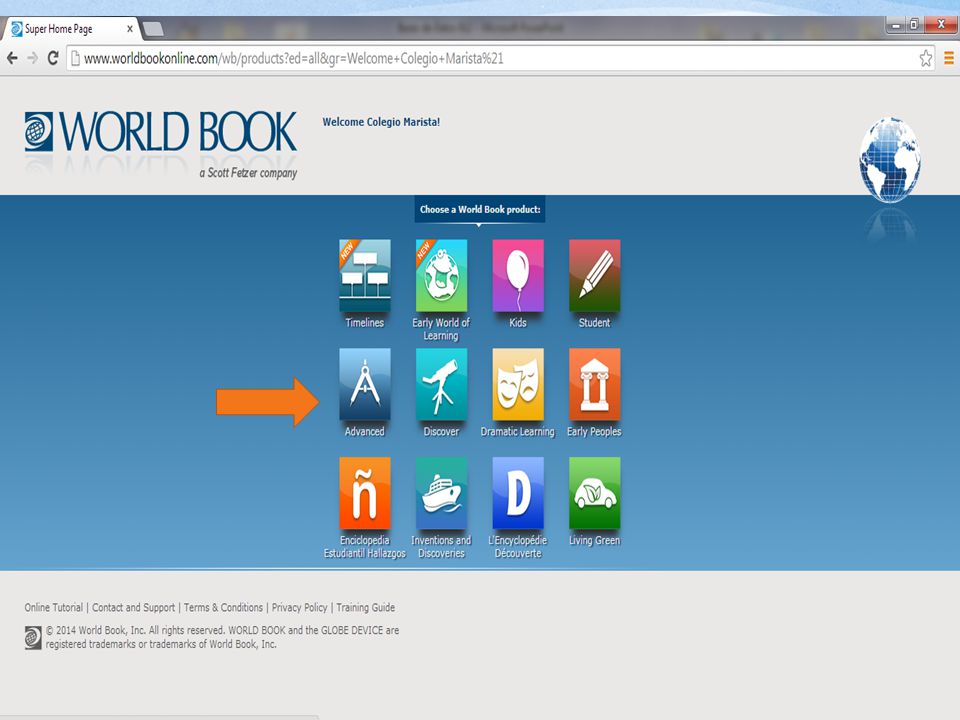This screenshot has width=960, height=720.
Task: View the Terms & Conditions link
Action: point(223,607)
